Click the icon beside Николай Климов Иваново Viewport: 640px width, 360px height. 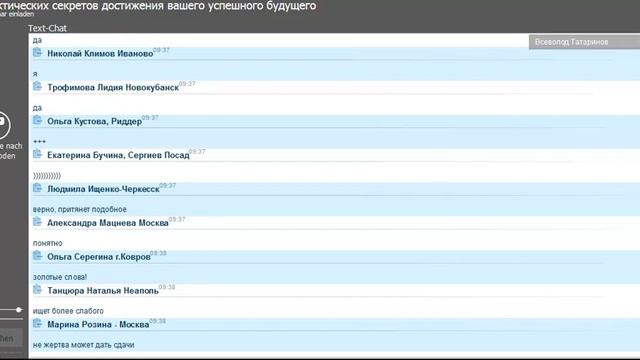[38, 53]
